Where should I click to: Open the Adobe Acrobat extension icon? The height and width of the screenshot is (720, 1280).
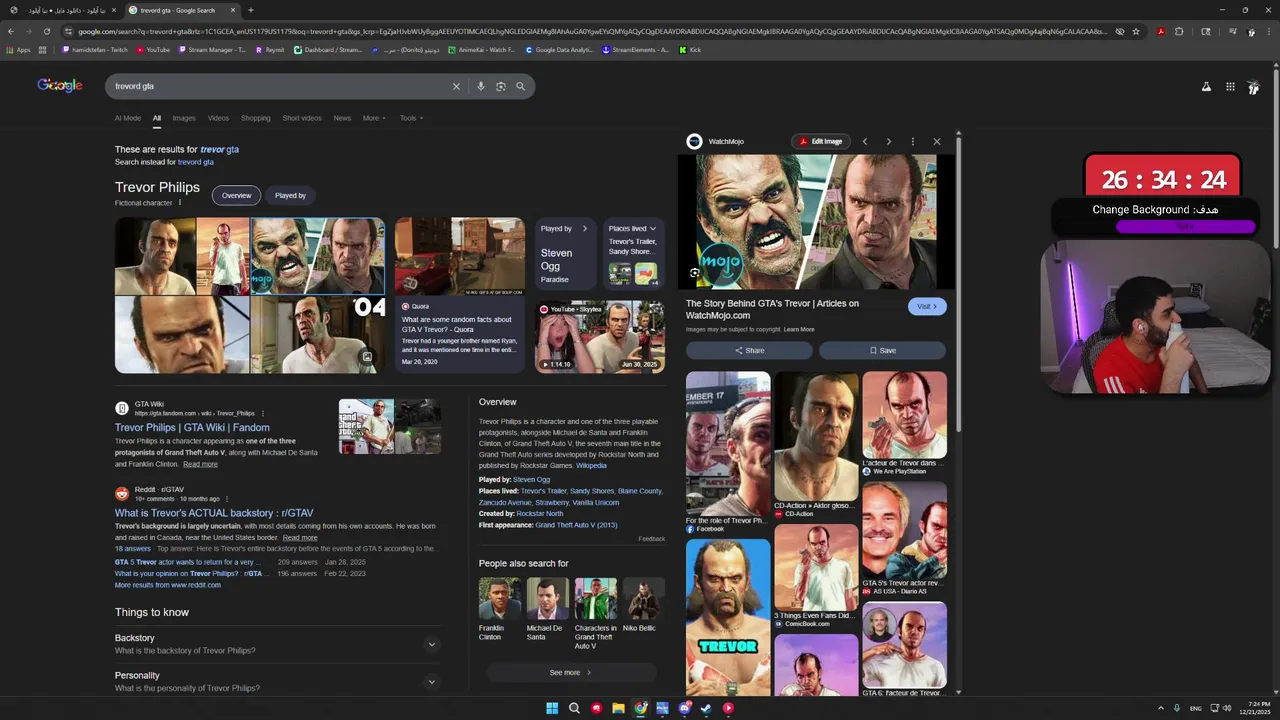coord(1161,31)
